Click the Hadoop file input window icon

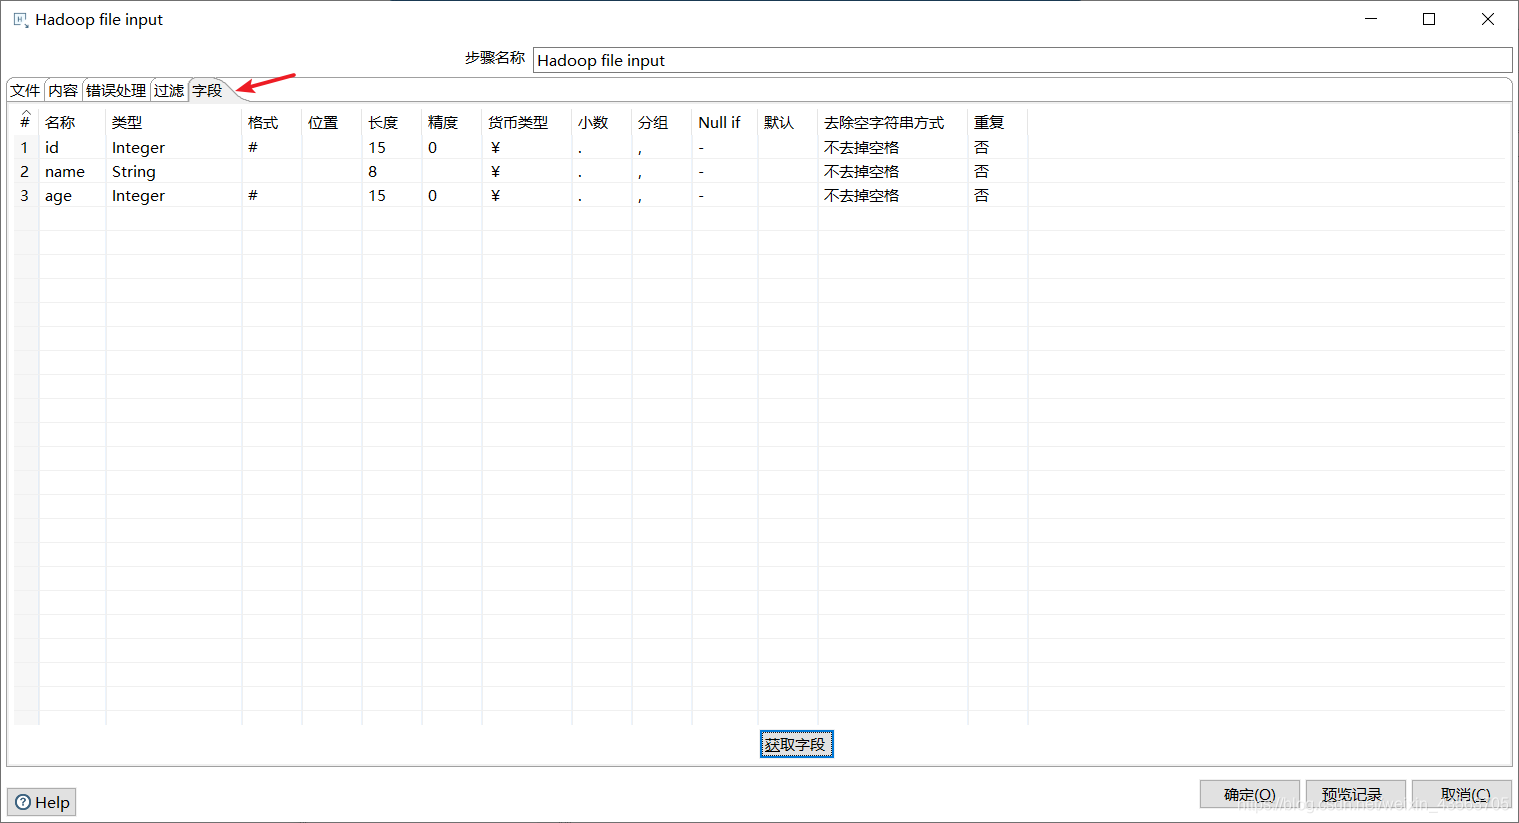[x=20, y=20]
